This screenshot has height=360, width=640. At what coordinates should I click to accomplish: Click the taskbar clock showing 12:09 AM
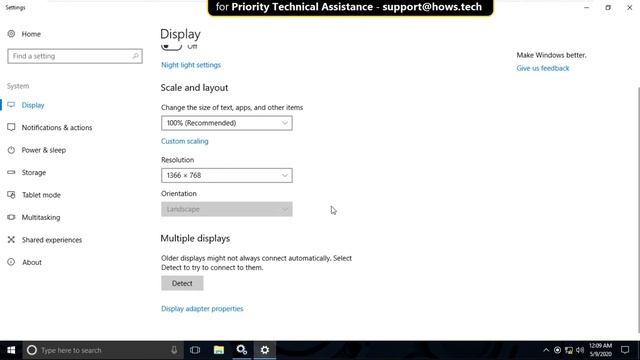click(600, 350)
